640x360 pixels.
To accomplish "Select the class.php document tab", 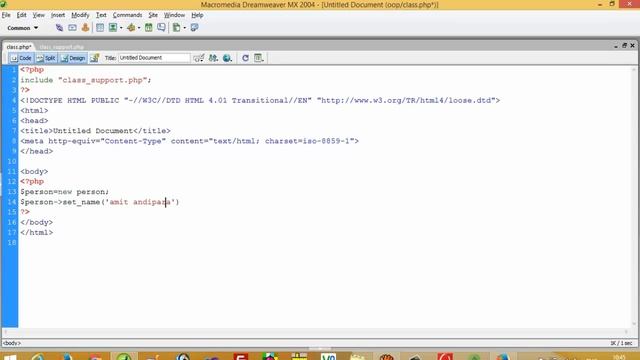I will click(19, 47).
